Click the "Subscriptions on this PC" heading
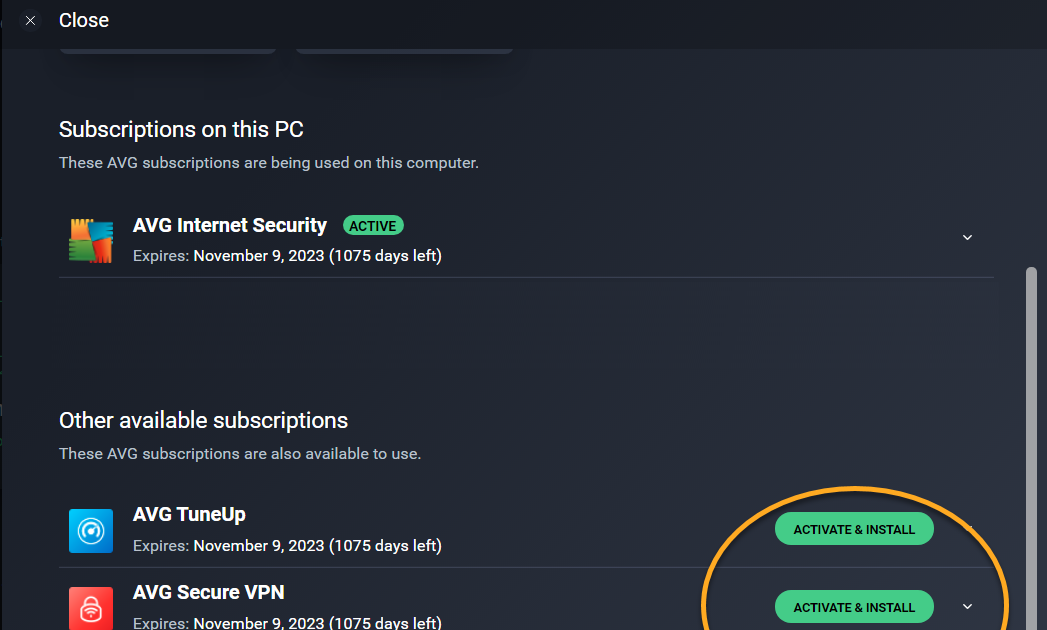The image size is (1047, 630). tap(181, 130)
